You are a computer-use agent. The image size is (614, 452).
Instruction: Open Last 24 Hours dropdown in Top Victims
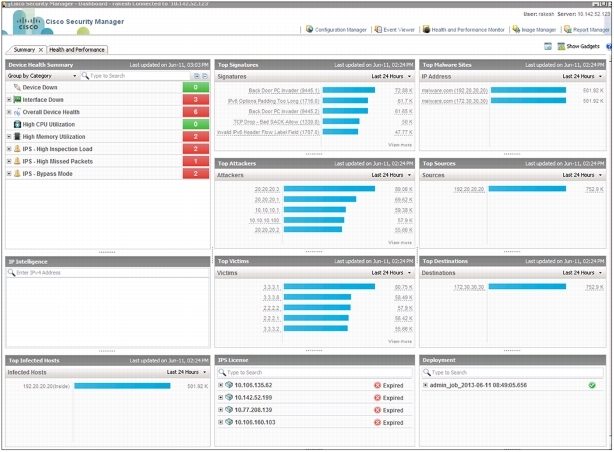click(391, 273)
